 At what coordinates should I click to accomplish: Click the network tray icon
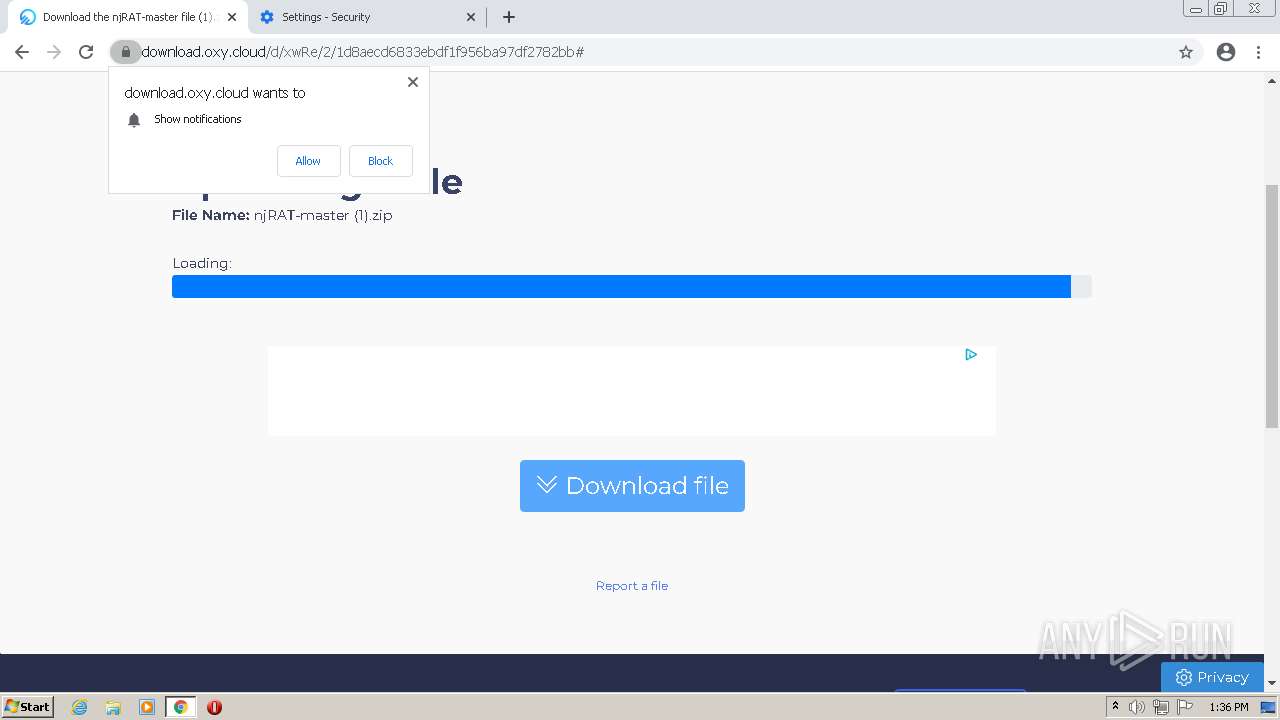tap(1161, 707)
